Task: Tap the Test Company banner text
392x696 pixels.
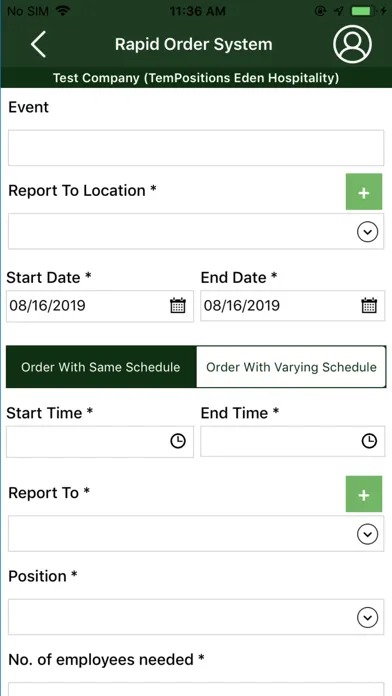Action: 196,78
